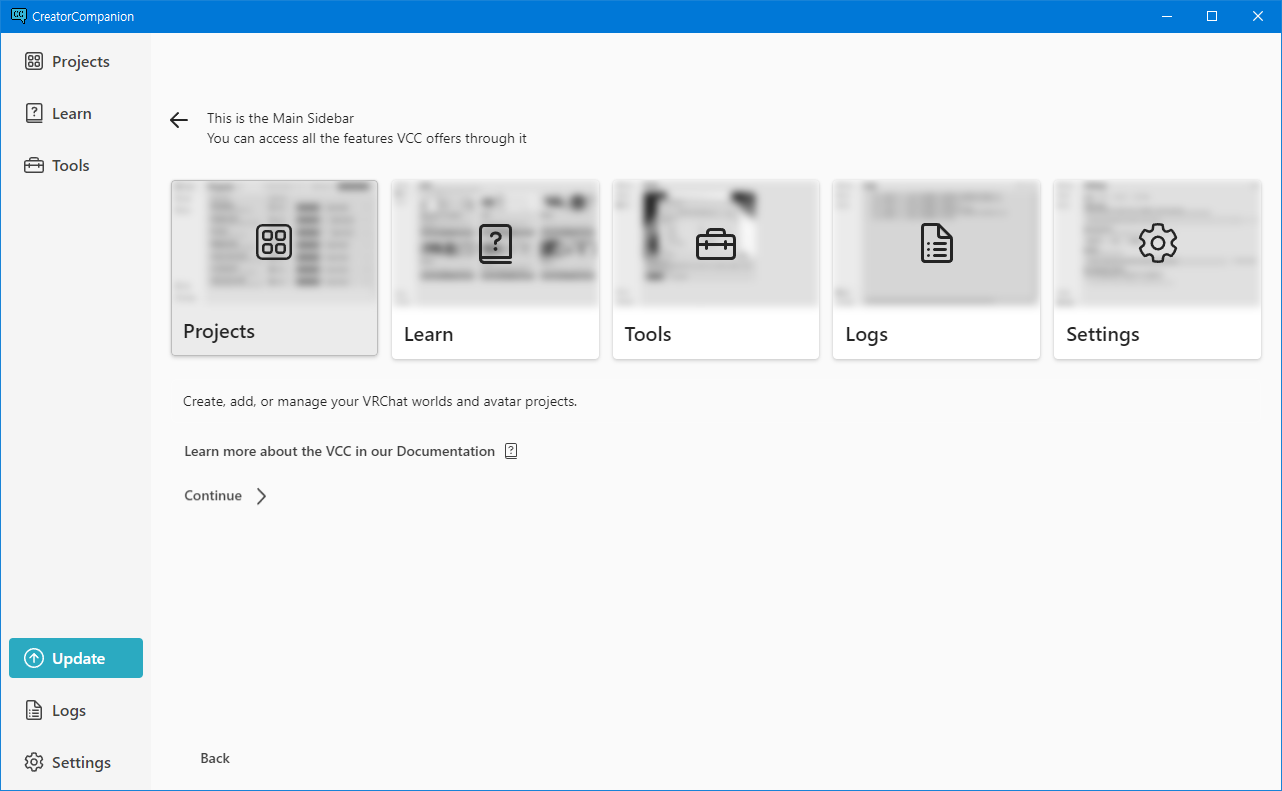Viewport: 1282px width, 791px height.
Task: Click the Update button in sidebar
Action: coord(76,658)
